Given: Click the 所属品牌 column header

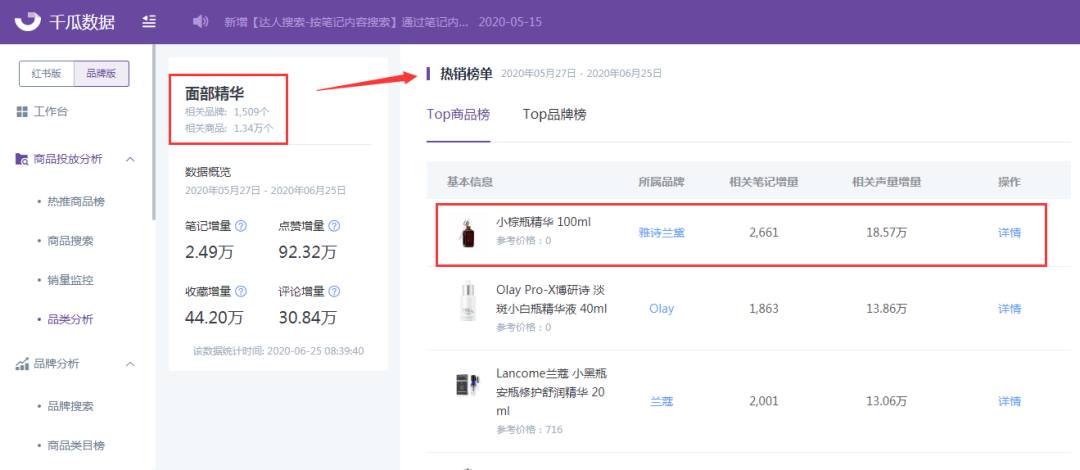Looking at the screenshot, I should click(661, 182).
